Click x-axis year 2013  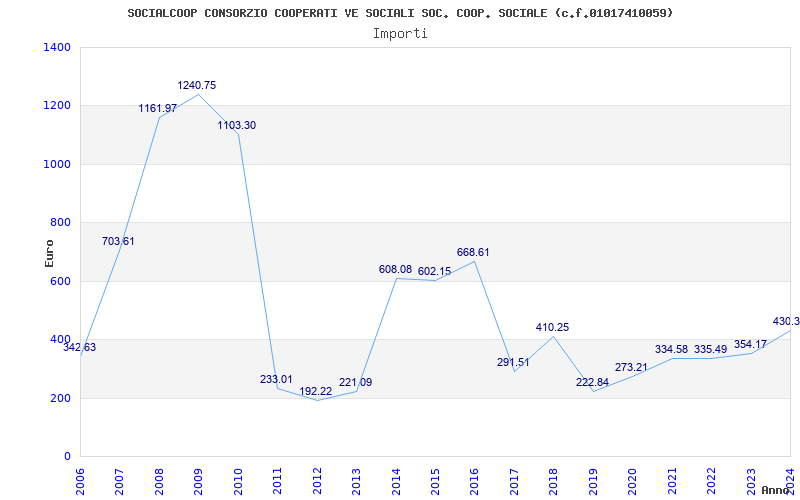356,481
